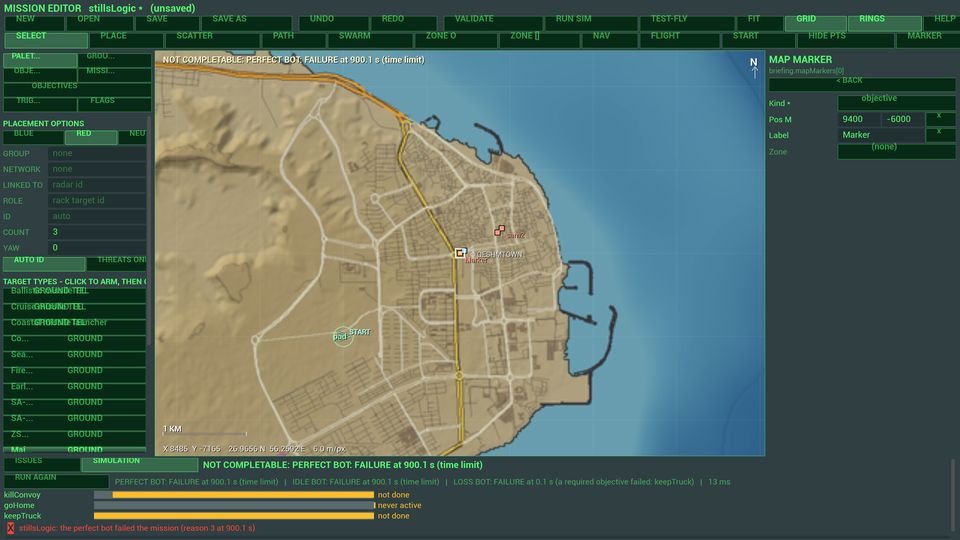This screenshot has width=960, height=540.
Task: Switch to MISSI... tab
Action: [x=114, y=75]
